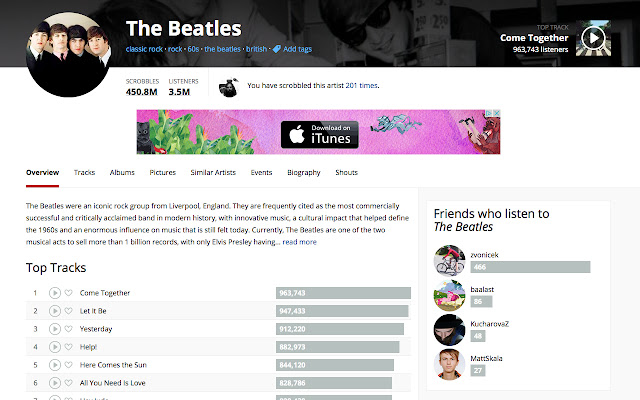Play the track Let It Be

(55, 311)
